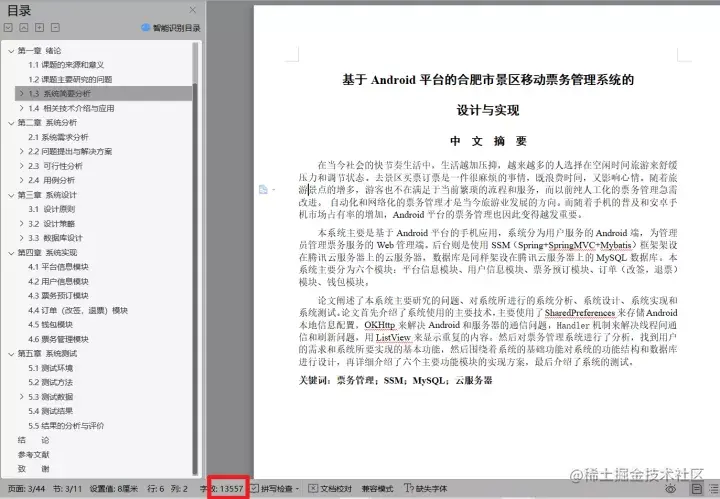Click 行: 6 line indicator

coord(155,489)
